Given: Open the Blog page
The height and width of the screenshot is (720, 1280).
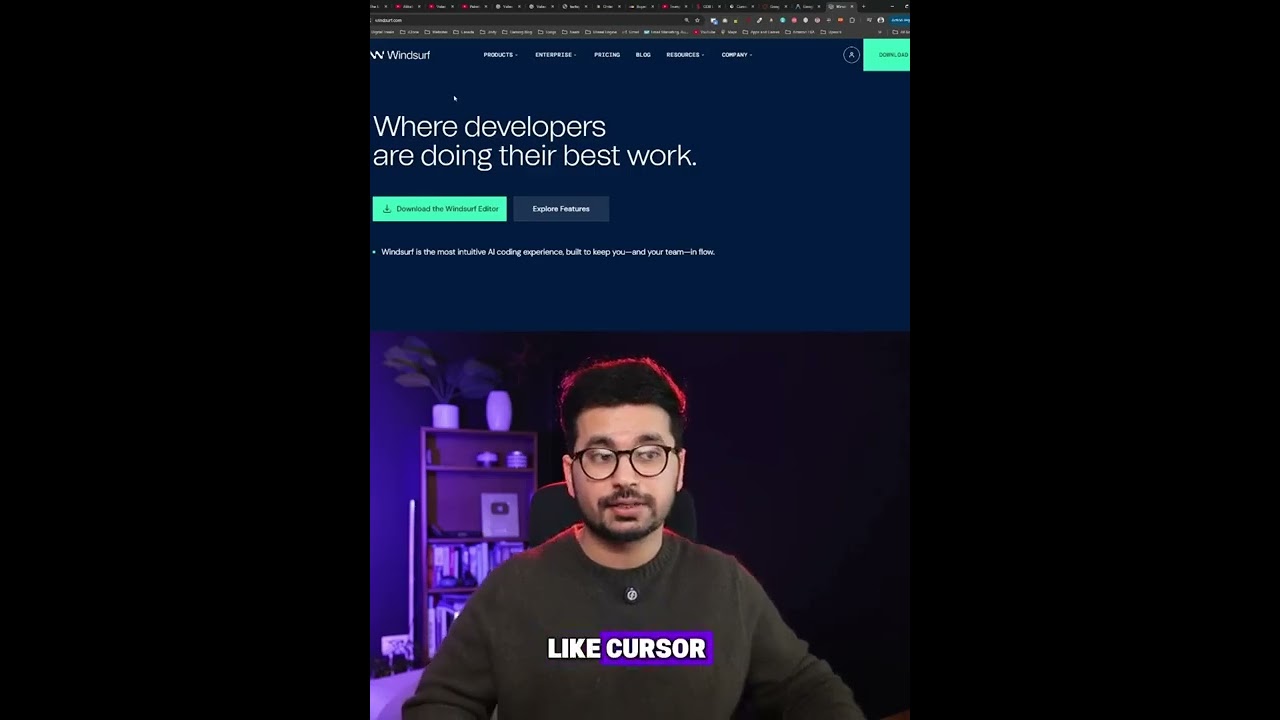Looking at the screenshot, I should point(643,55).
